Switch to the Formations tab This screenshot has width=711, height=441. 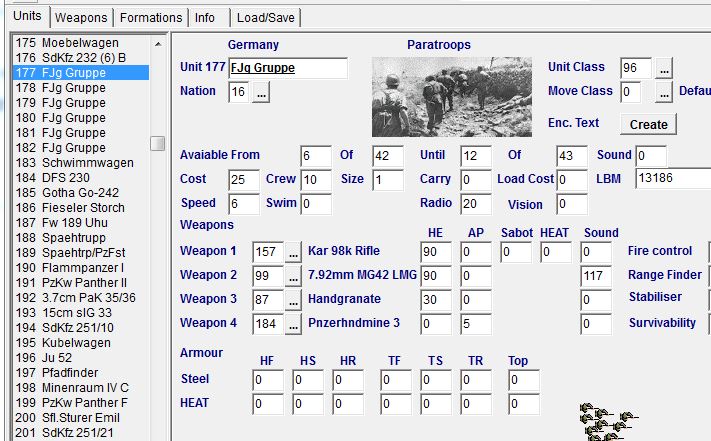150,18
